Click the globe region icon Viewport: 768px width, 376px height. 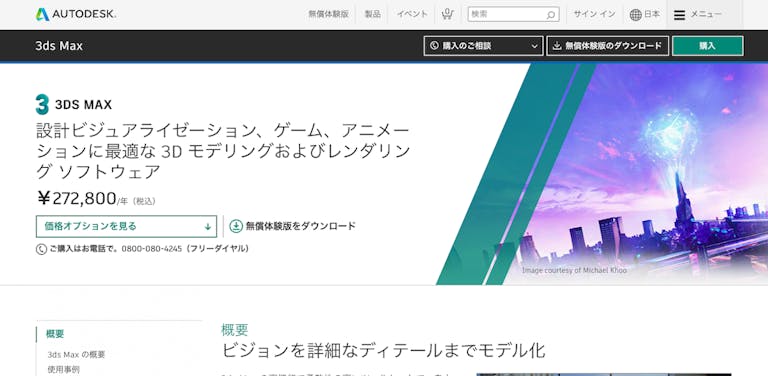635,15
